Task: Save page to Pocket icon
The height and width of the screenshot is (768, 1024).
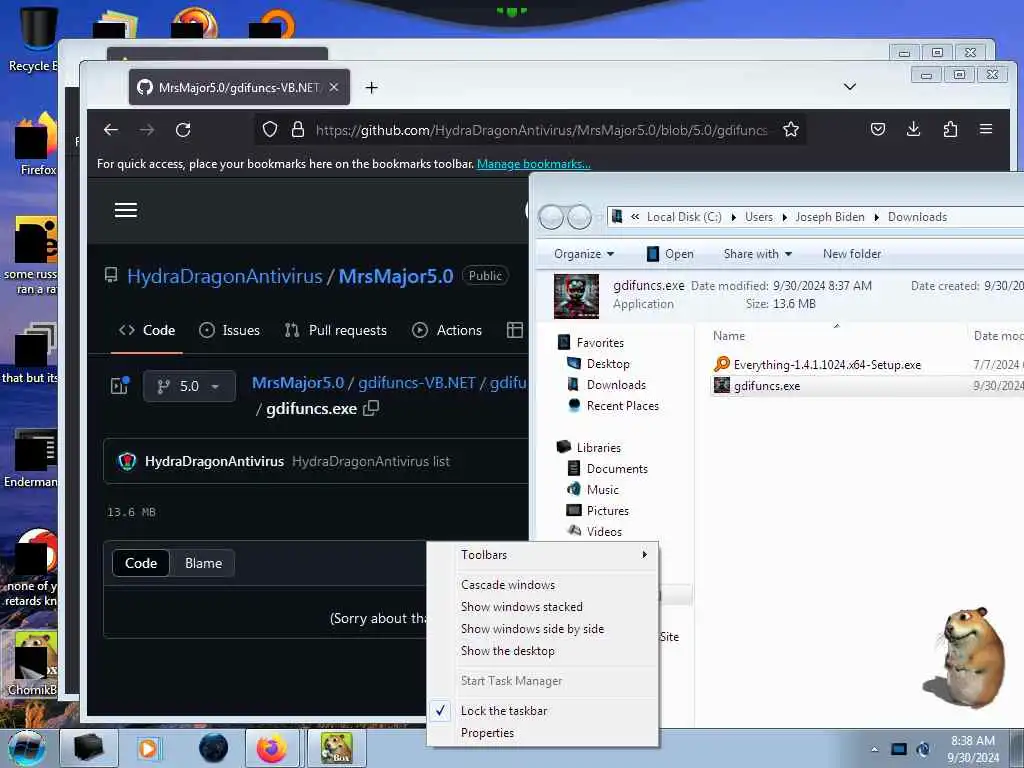Action: tap(878, 129)
